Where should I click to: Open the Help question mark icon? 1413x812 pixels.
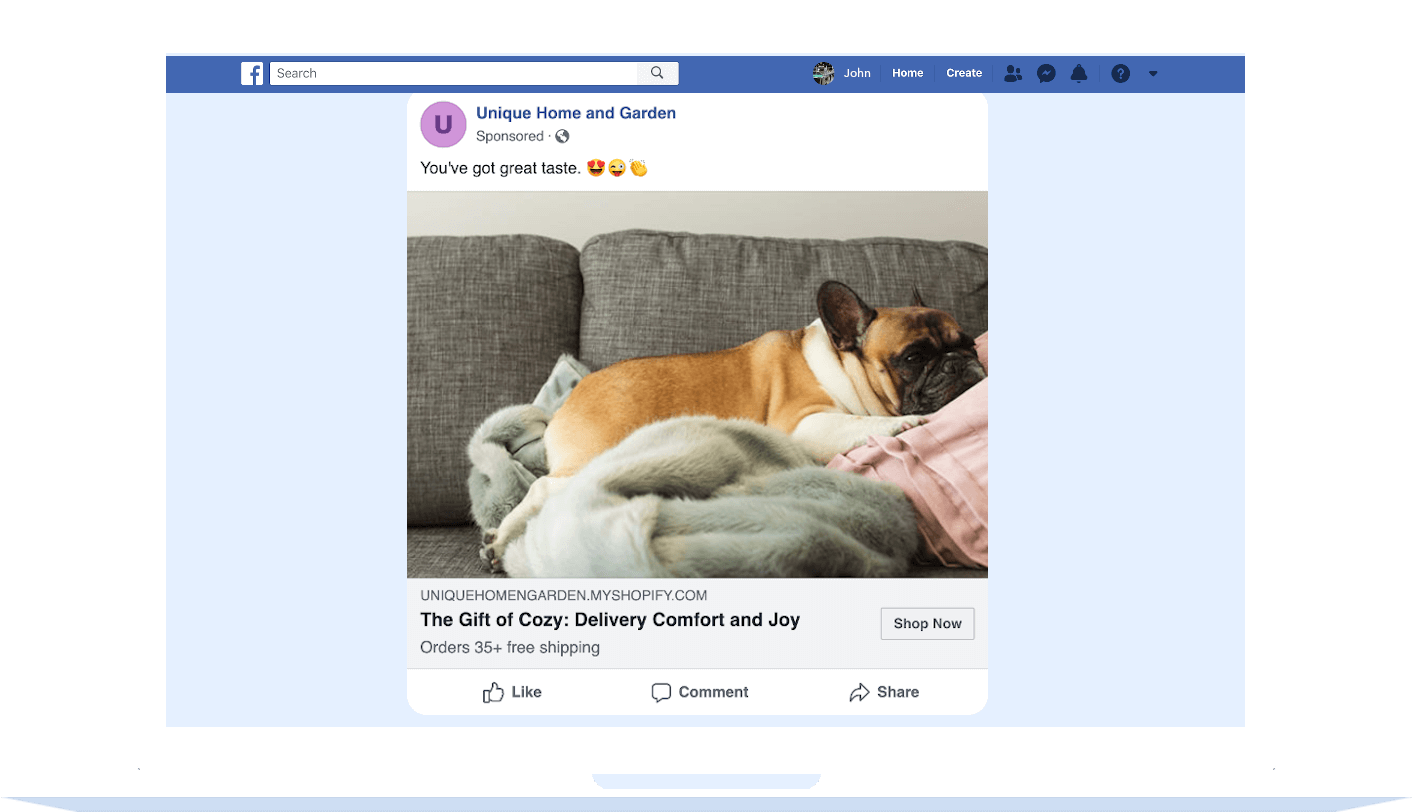(x=1120, y=73)
